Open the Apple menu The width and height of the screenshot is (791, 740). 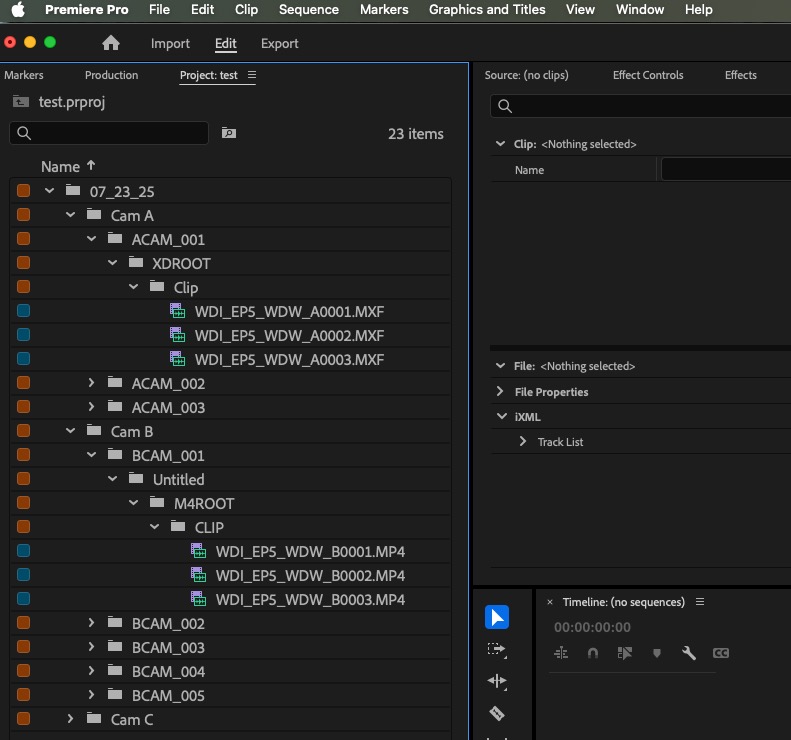click(x=18, y=10)
